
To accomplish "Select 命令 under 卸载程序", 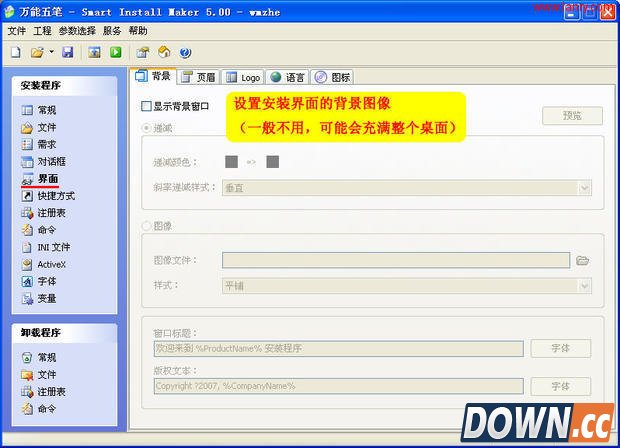I will pos(39,408).
